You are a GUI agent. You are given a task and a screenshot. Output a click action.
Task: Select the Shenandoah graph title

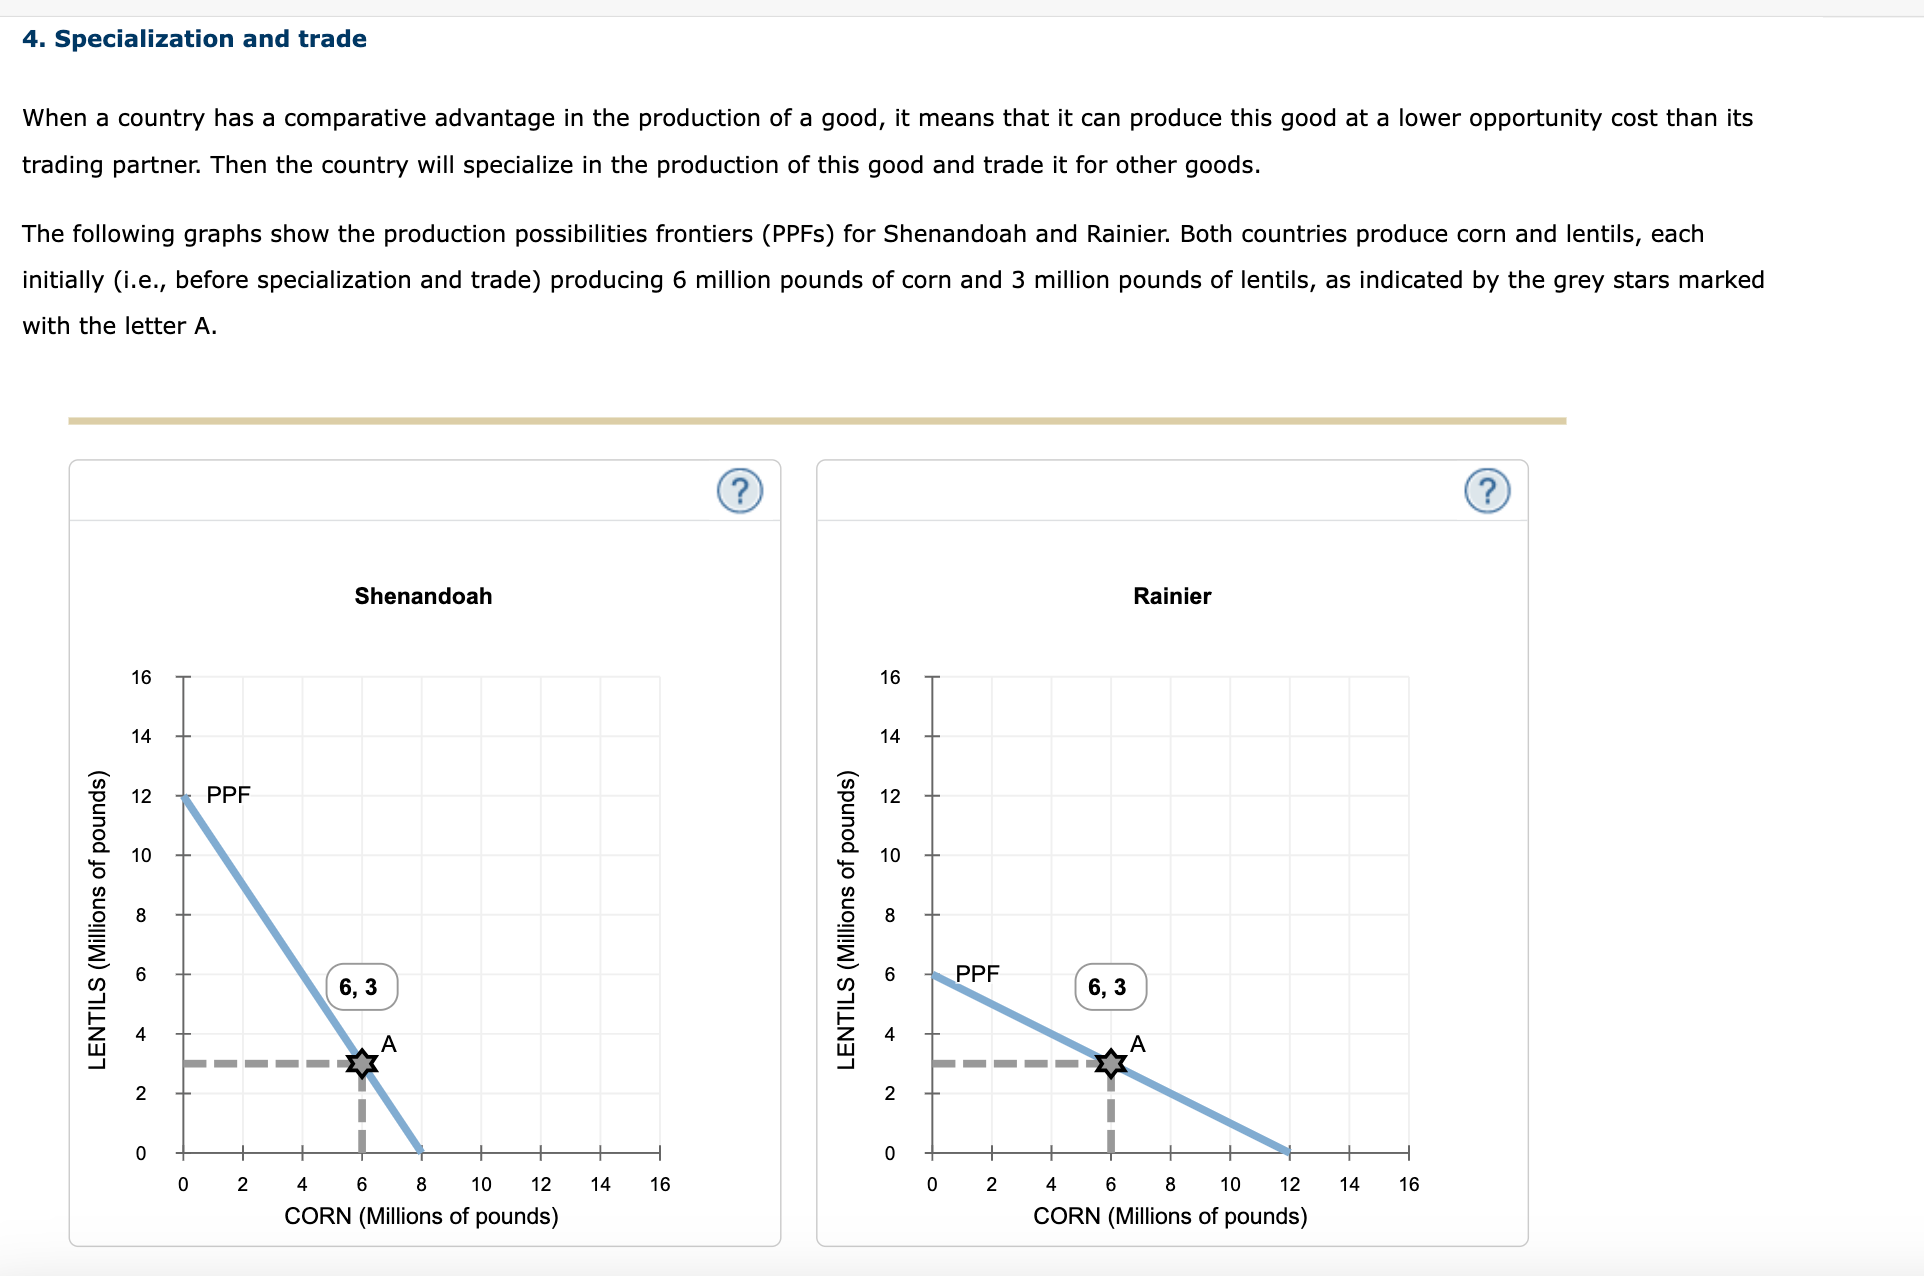[422, 596]
